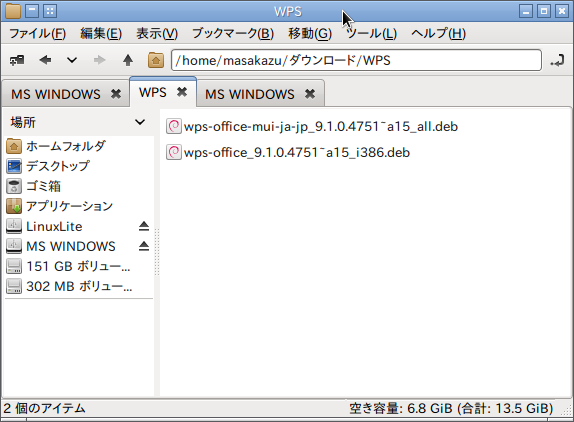Open the ツール(L) menu
574x422 pixels.
click(x=371, y=34)
